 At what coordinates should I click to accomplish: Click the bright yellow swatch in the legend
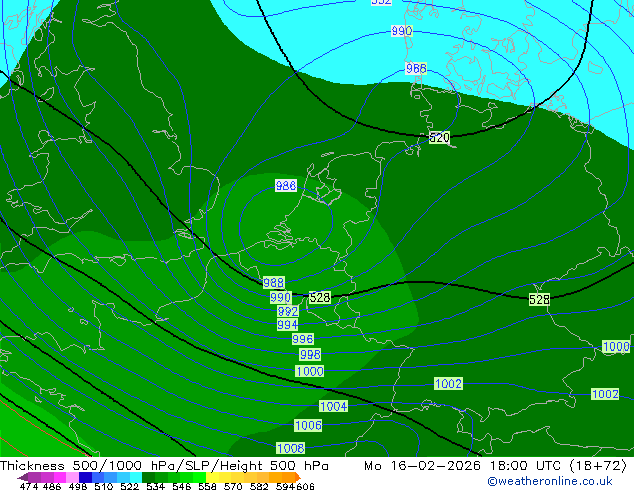[212, 477]
